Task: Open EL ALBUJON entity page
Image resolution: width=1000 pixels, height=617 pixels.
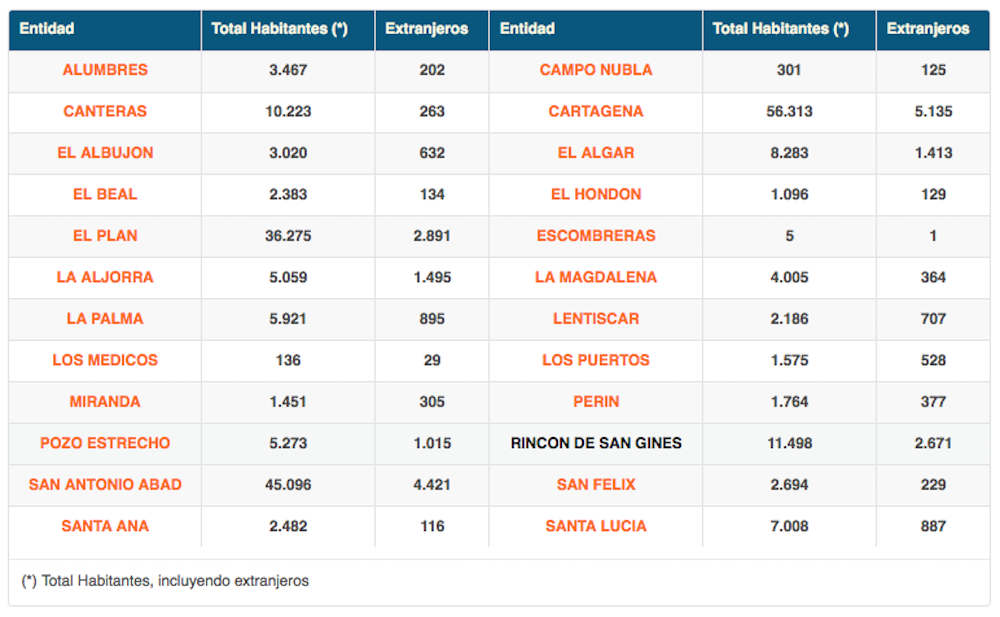Action: (105, 153)
